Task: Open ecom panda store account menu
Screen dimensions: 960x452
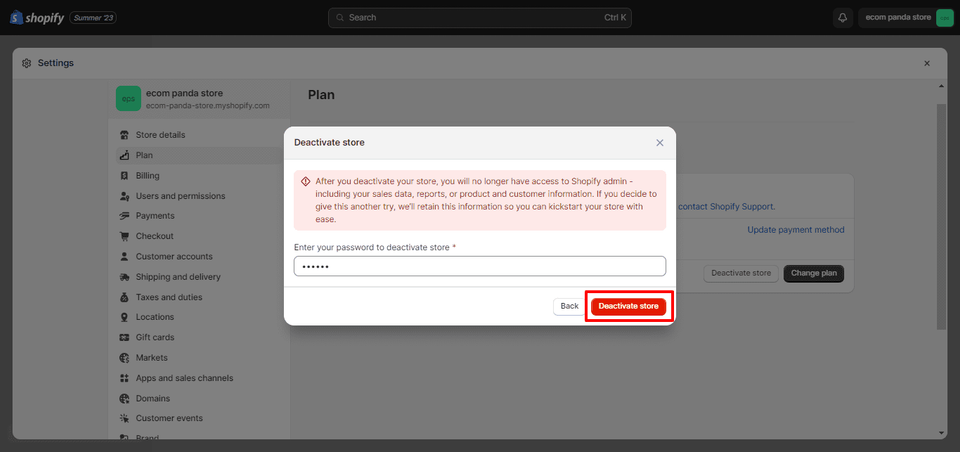Action: tap(906, 18)
